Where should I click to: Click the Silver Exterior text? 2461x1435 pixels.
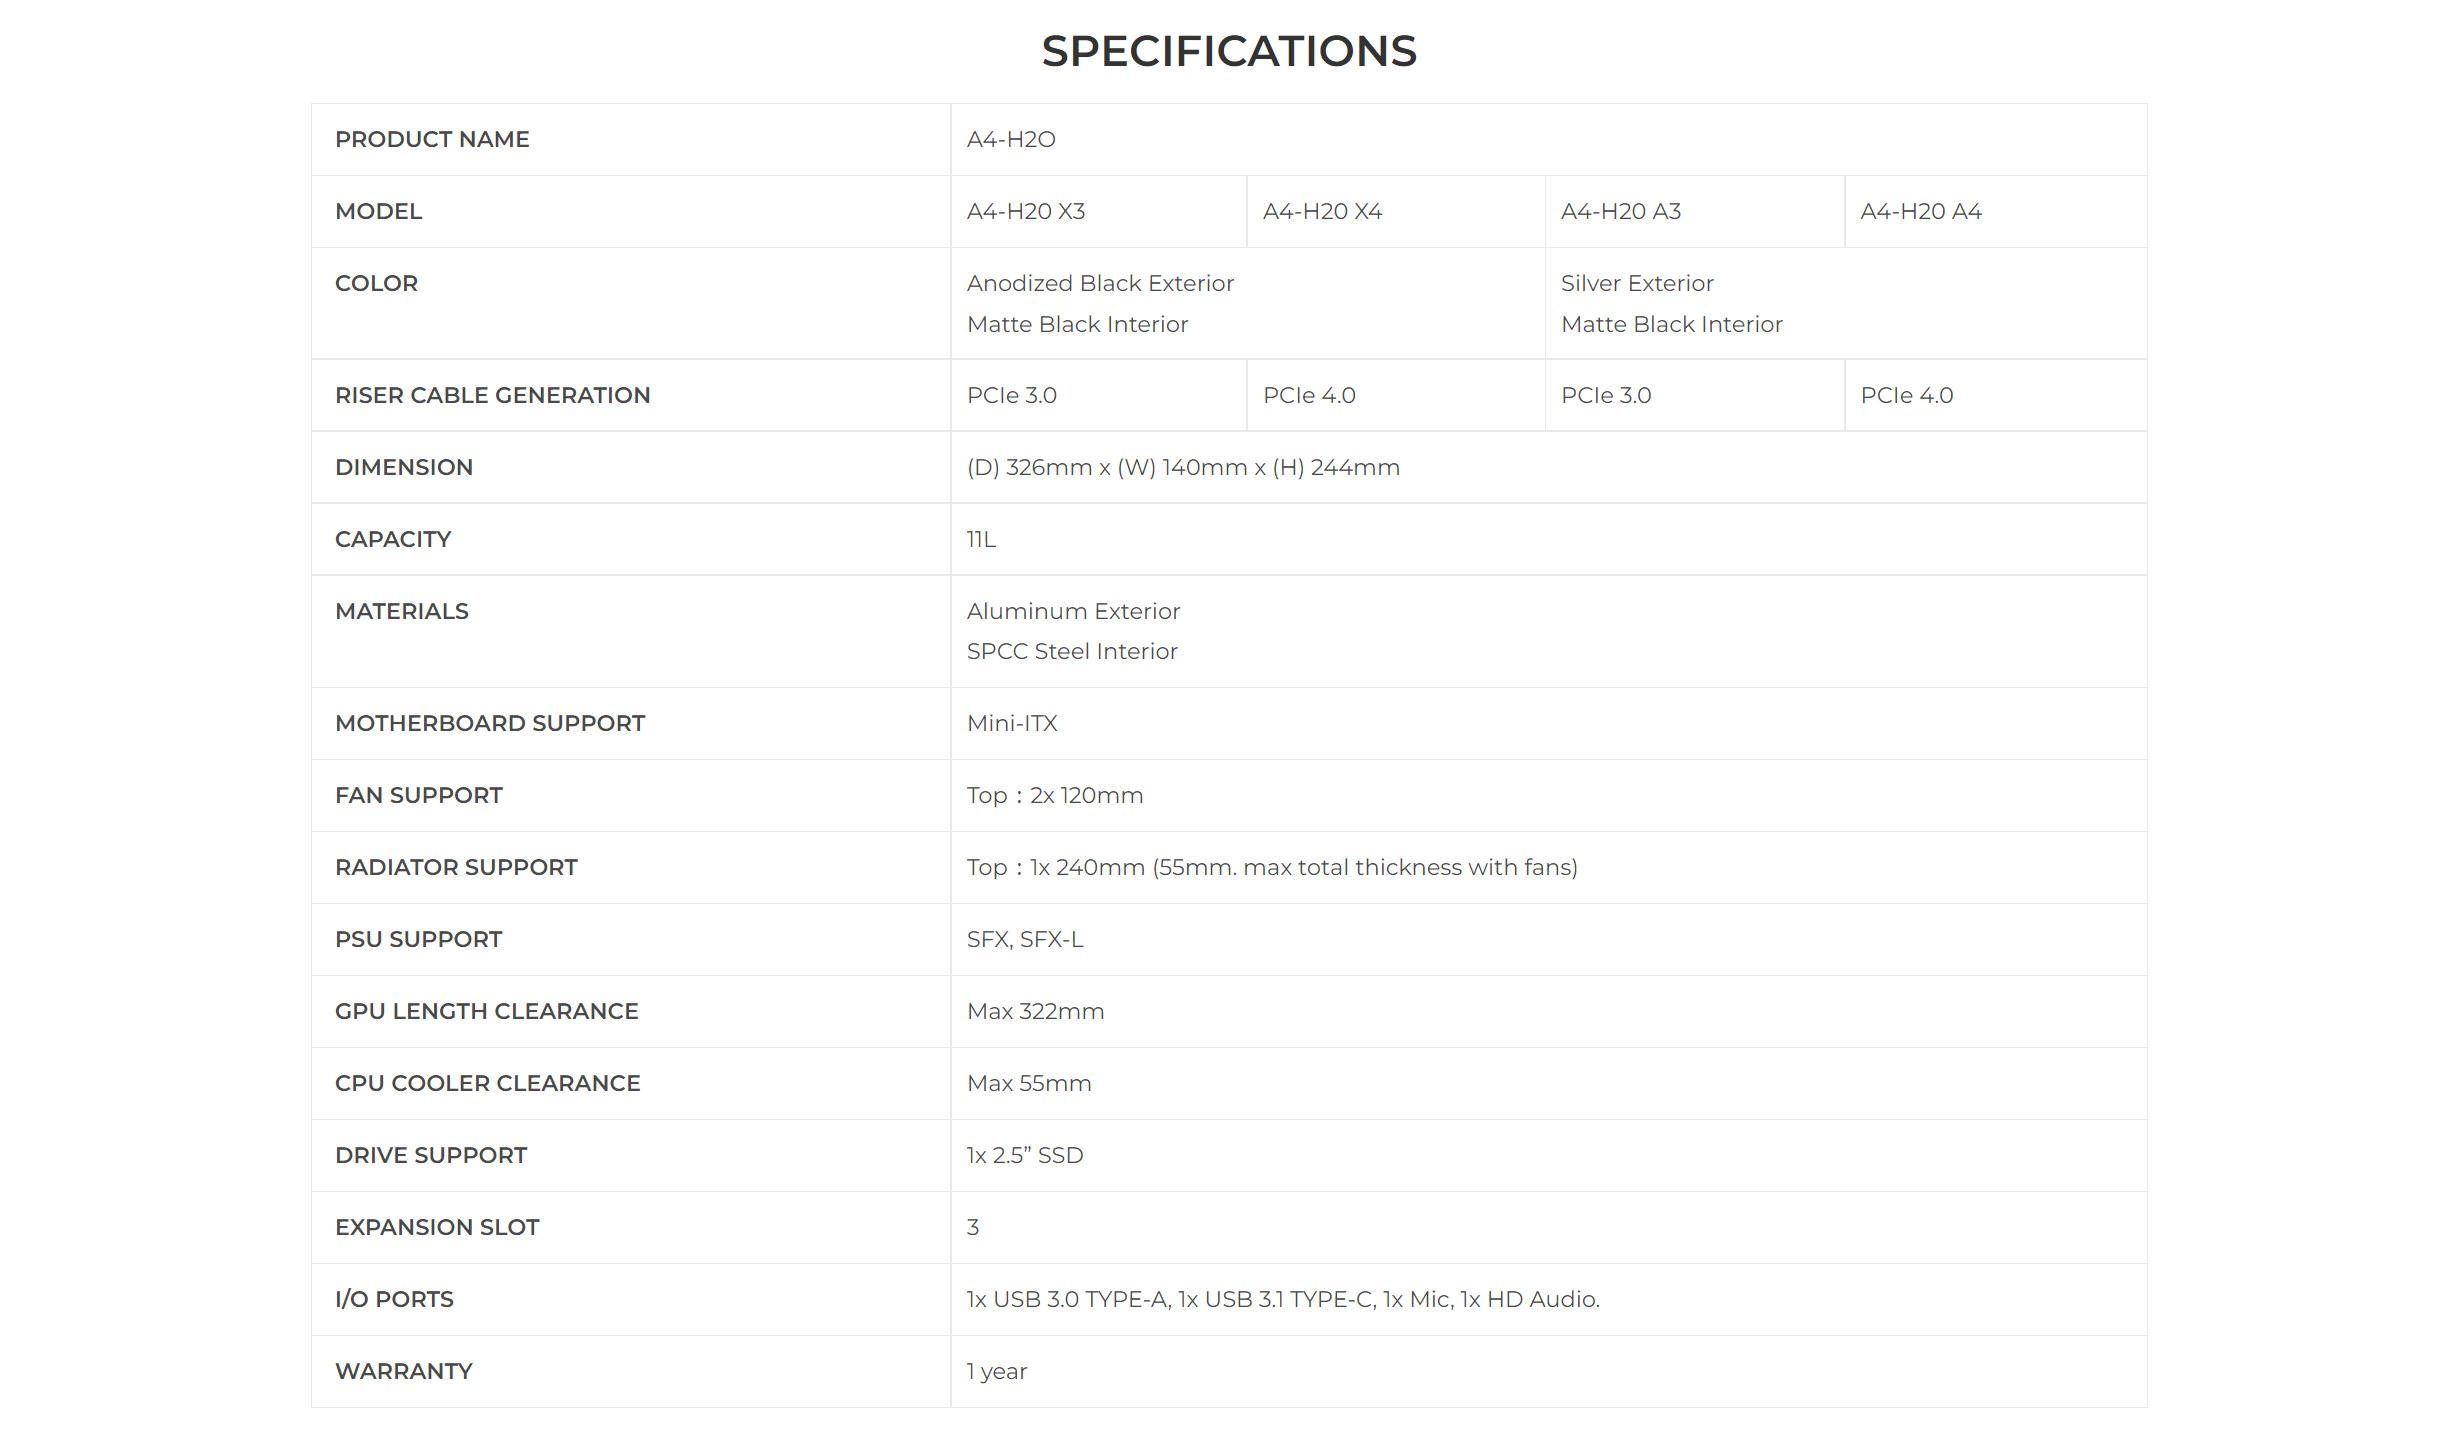coord(1637,283)
